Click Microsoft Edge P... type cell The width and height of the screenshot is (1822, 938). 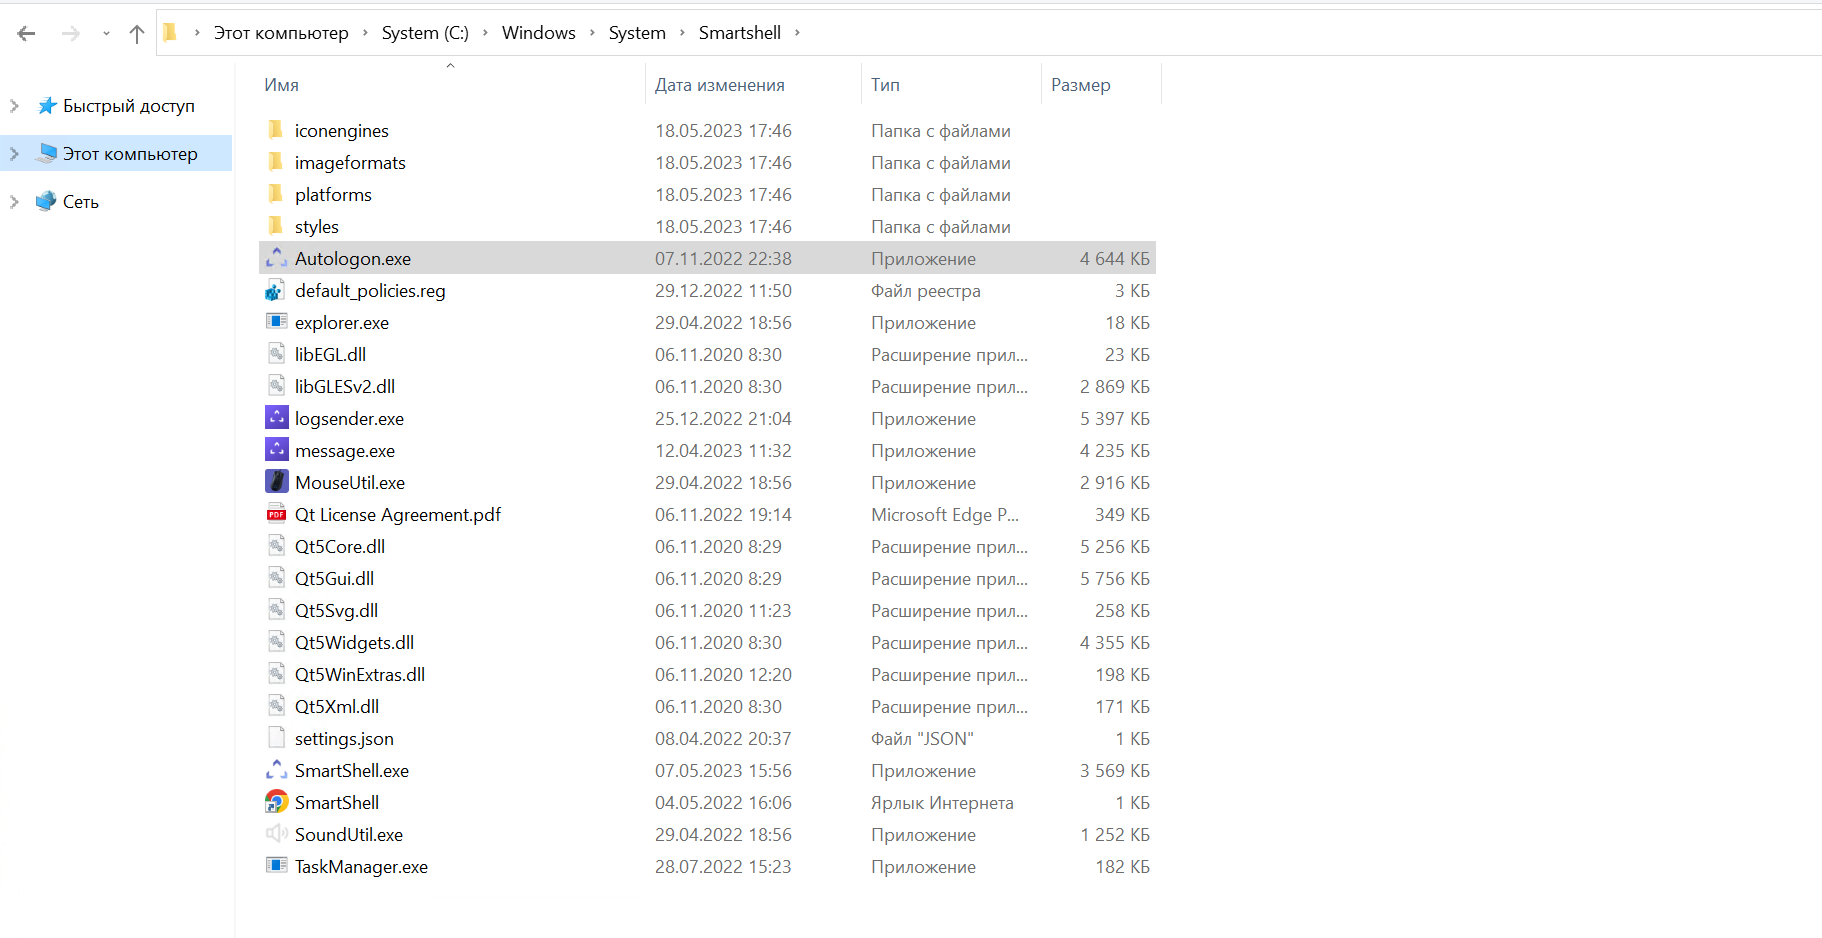945,515
